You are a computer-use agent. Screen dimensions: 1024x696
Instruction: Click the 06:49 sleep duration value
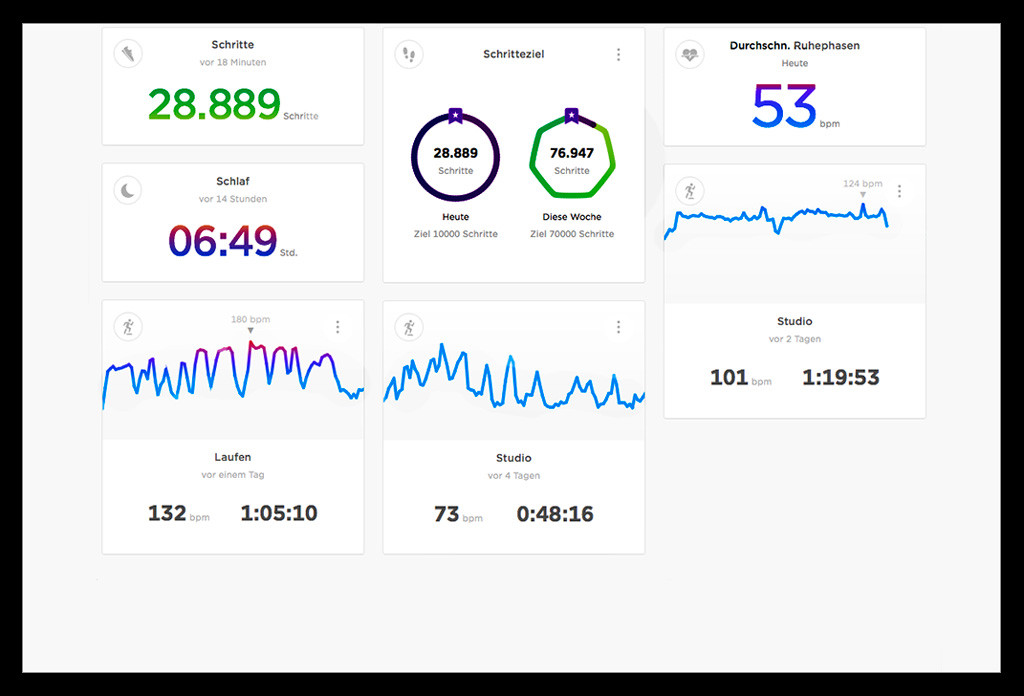(222, 241)
